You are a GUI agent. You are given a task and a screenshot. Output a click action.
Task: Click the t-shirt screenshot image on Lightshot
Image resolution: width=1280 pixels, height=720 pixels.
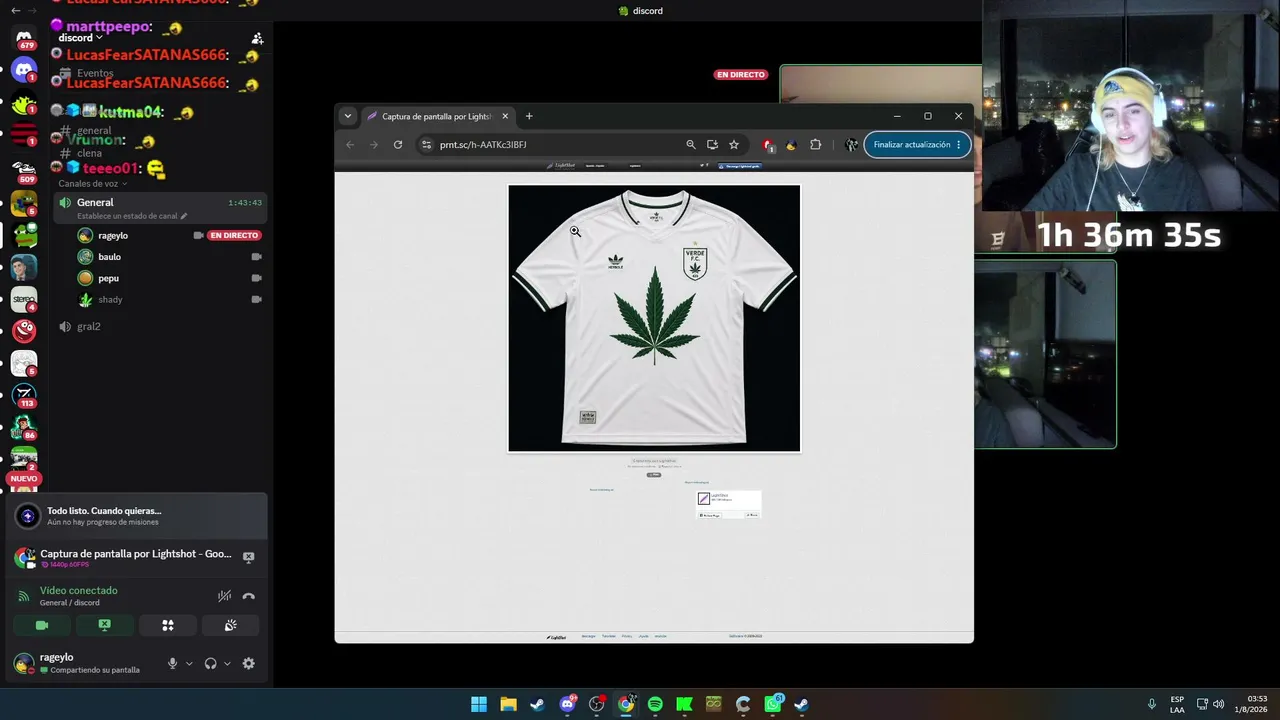click(x=654, y=318)
